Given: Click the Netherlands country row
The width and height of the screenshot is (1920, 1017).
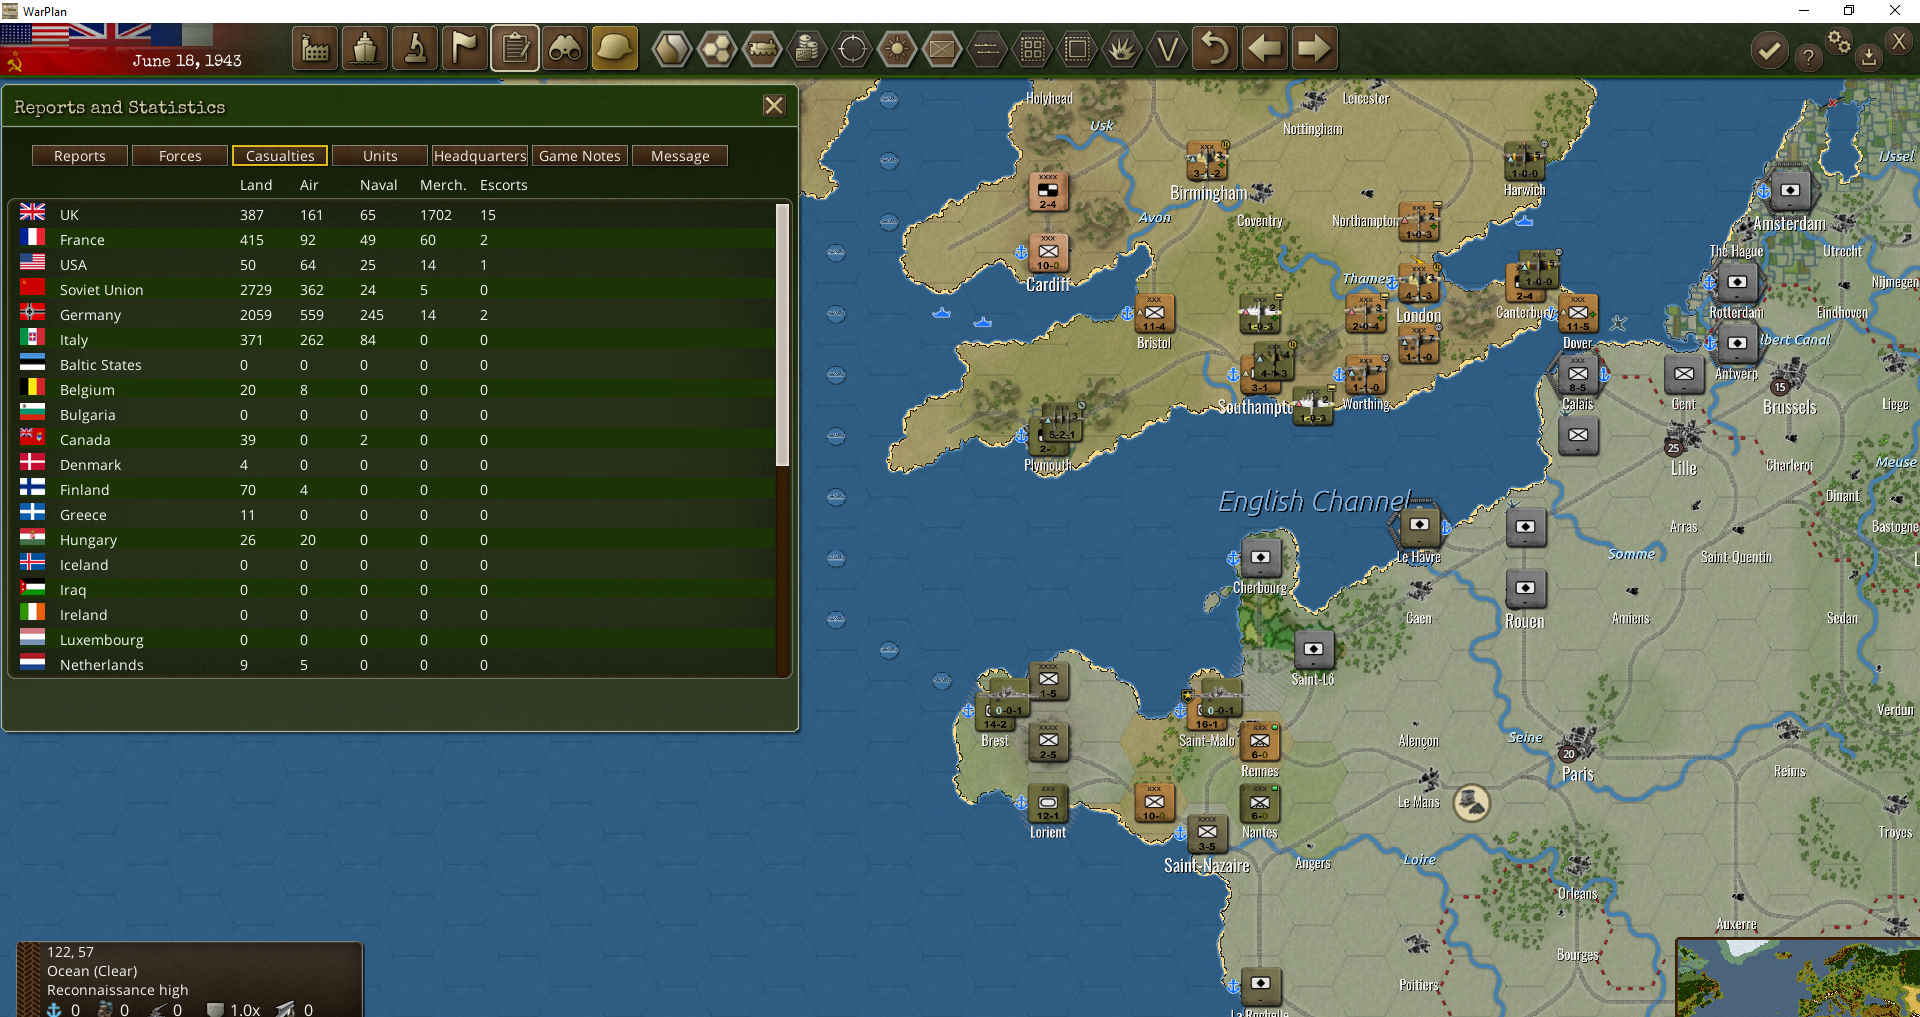Looking at the screenshot, I should pos(395,665).
